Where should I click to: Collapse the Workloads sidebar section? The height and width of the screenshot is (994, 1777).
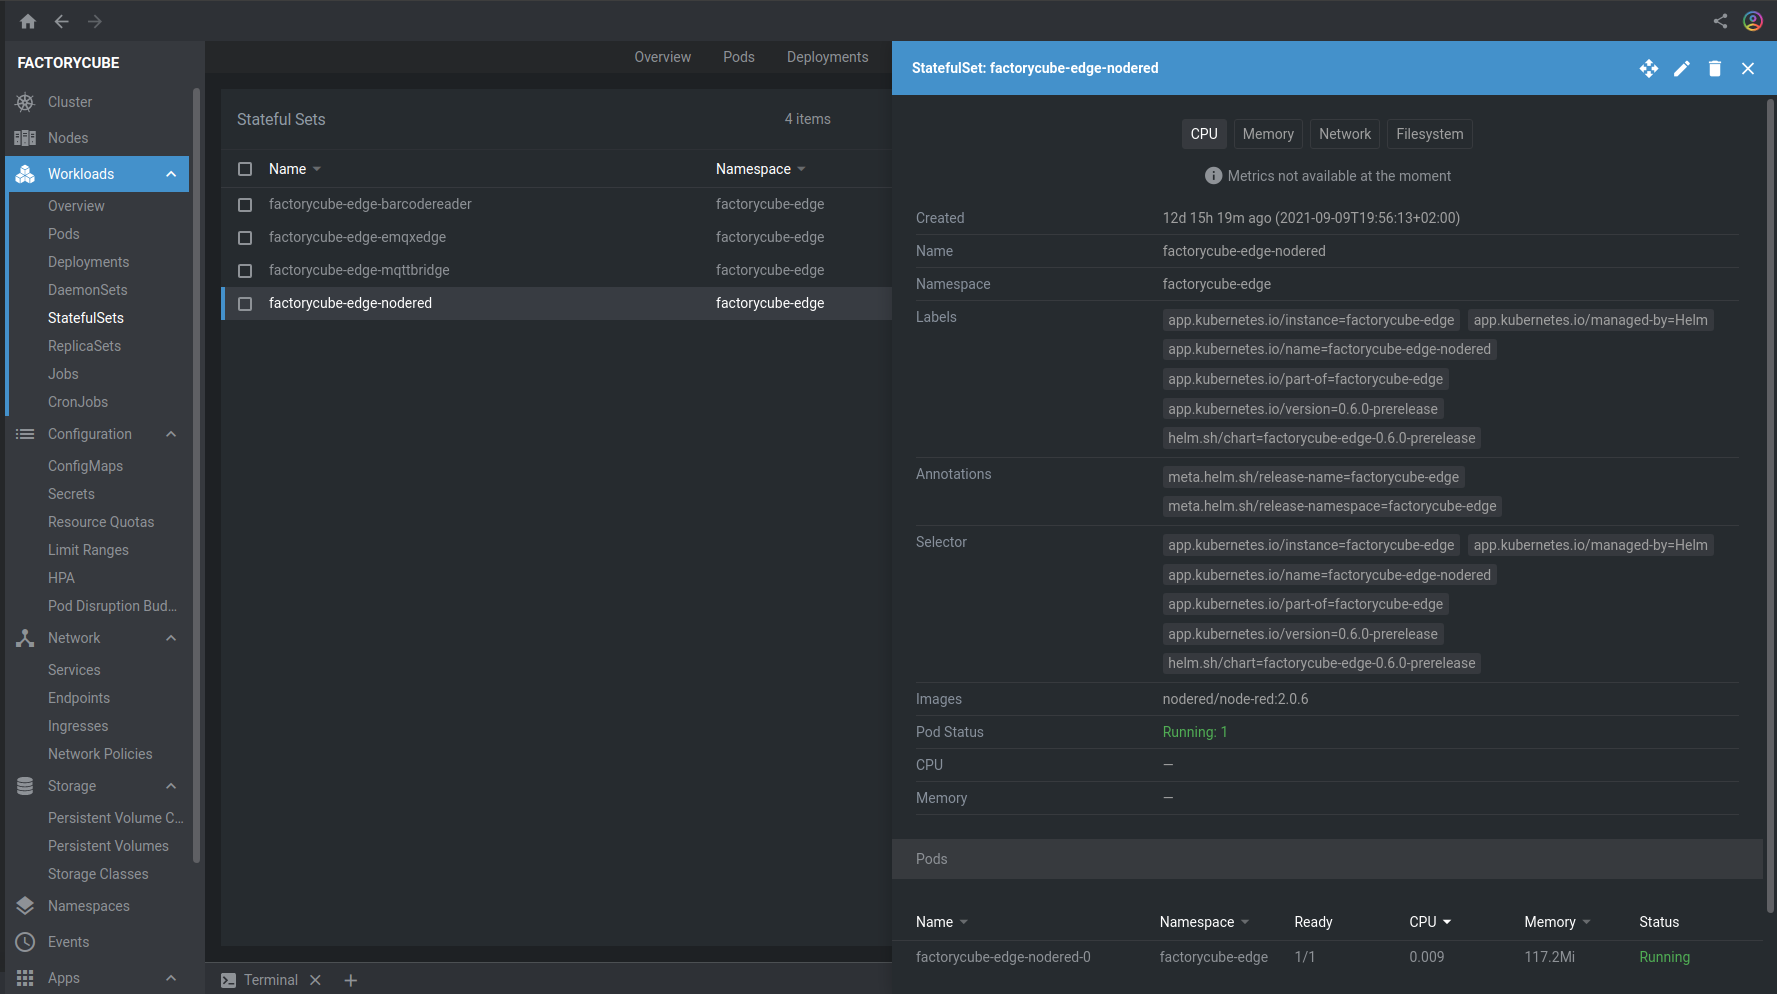click(171, 174)
